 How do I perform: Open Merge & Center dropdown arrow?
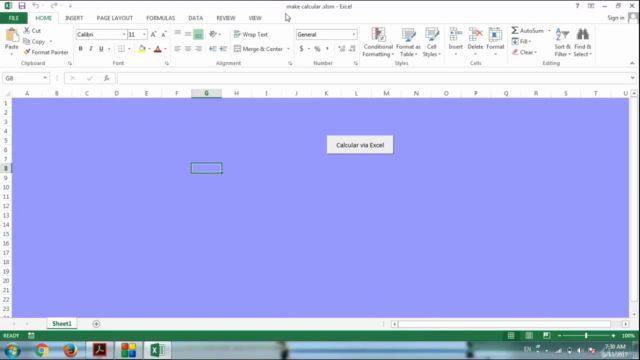click(x=289, y=49)
